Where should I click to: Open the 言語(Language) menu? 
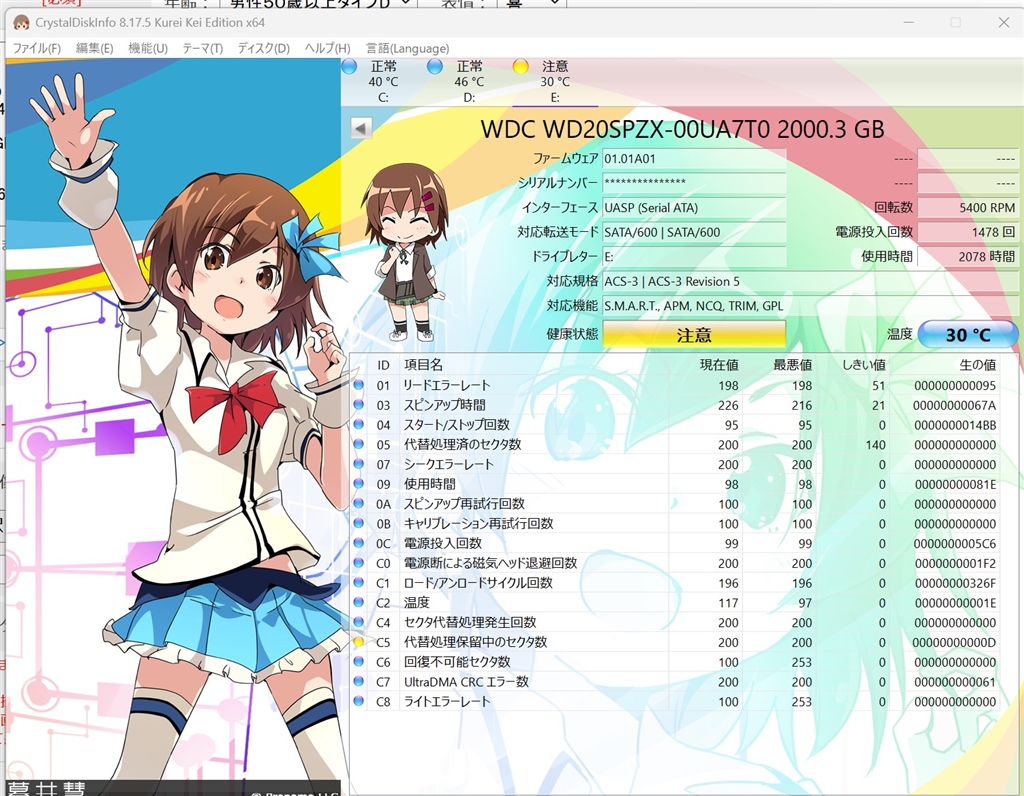point(408,48)
